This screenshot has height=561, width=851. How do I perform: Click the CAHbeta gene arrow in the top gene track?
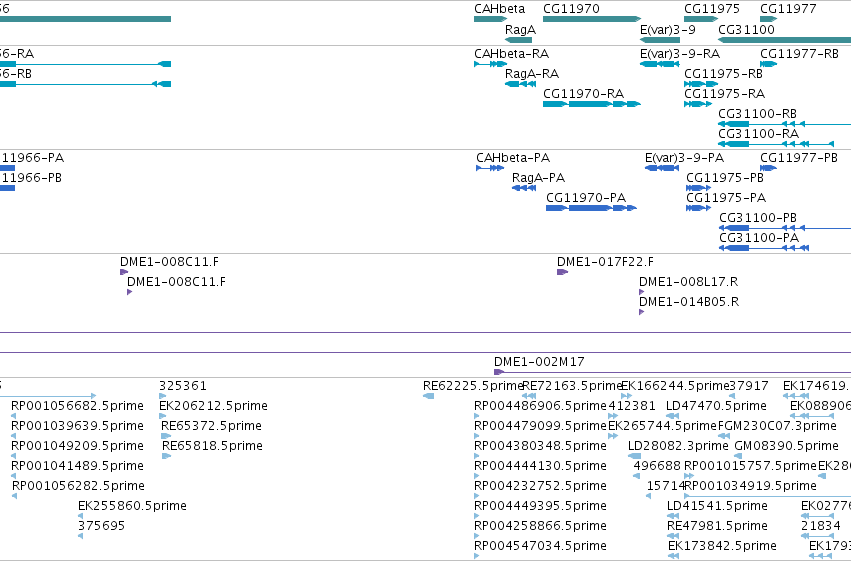pyautogui.click(x=490, y=19)
